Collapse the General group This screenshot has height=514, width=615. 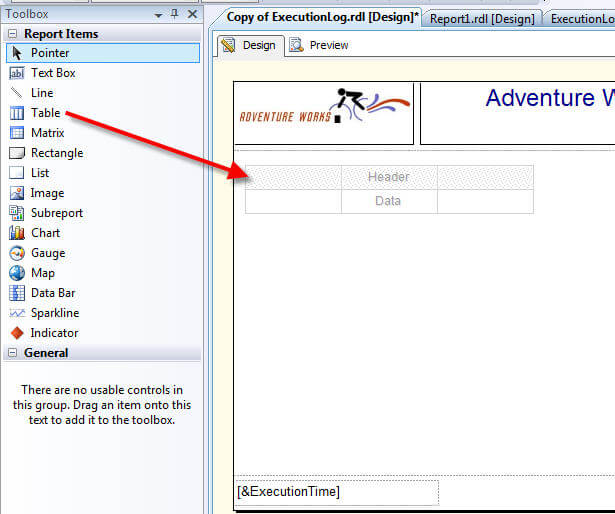pyautogui.click(x=13, y=353)
